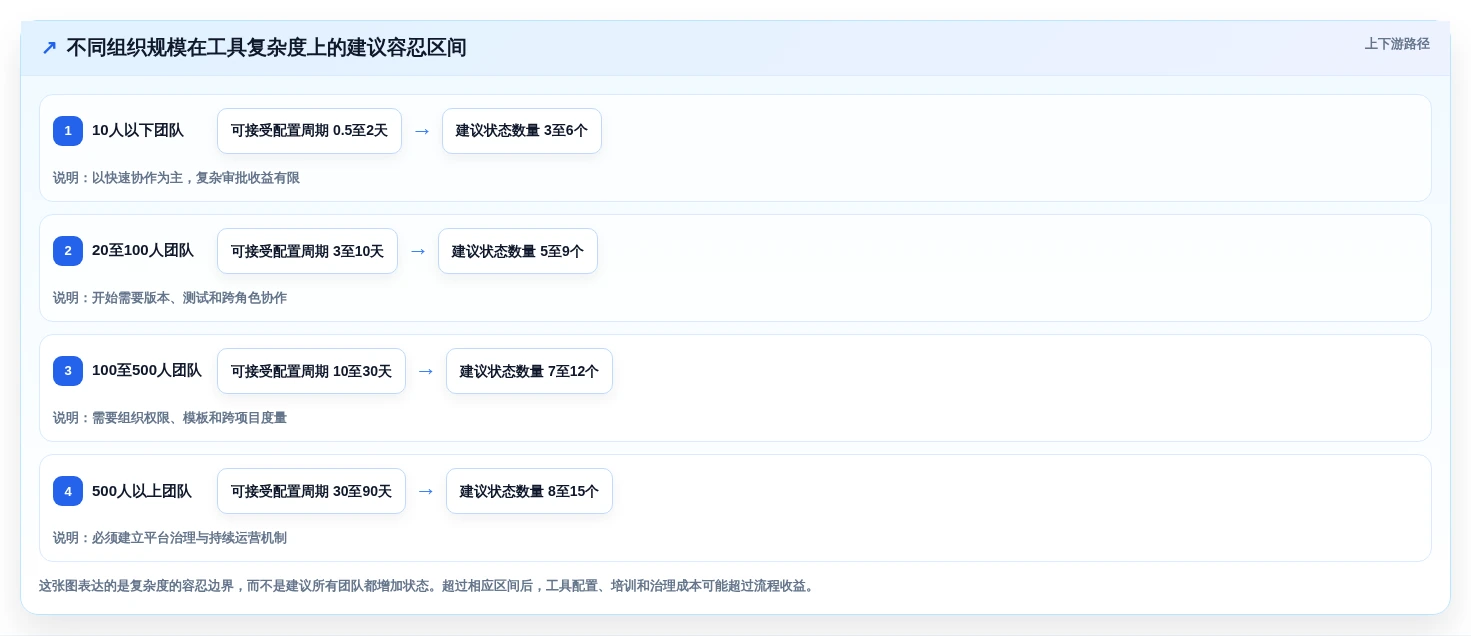The height and width of the screenshot is (636, 1471).
Task: Click the arrow icon beside the chart title
Action: pyautogui.click(x=49, y=48)
